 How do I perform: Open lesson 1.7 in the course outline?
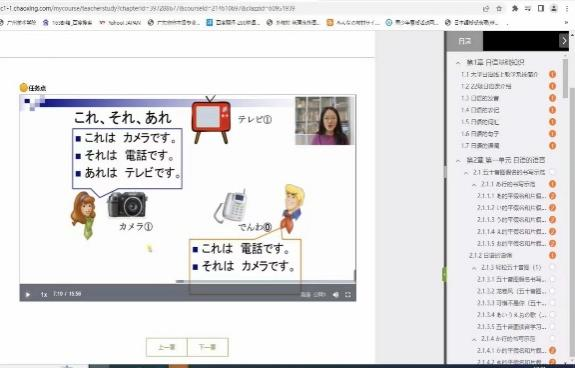pos(480,146)
